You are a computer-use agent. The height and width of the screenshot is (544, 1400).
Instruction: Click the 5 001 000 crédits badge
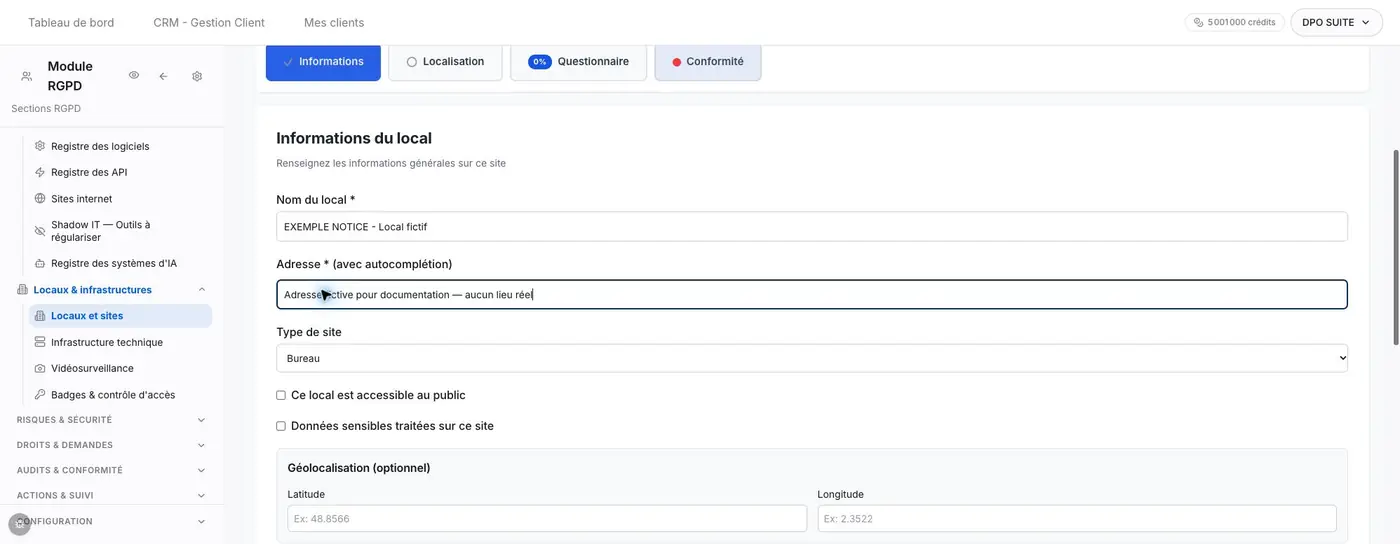click(1235, 22)
